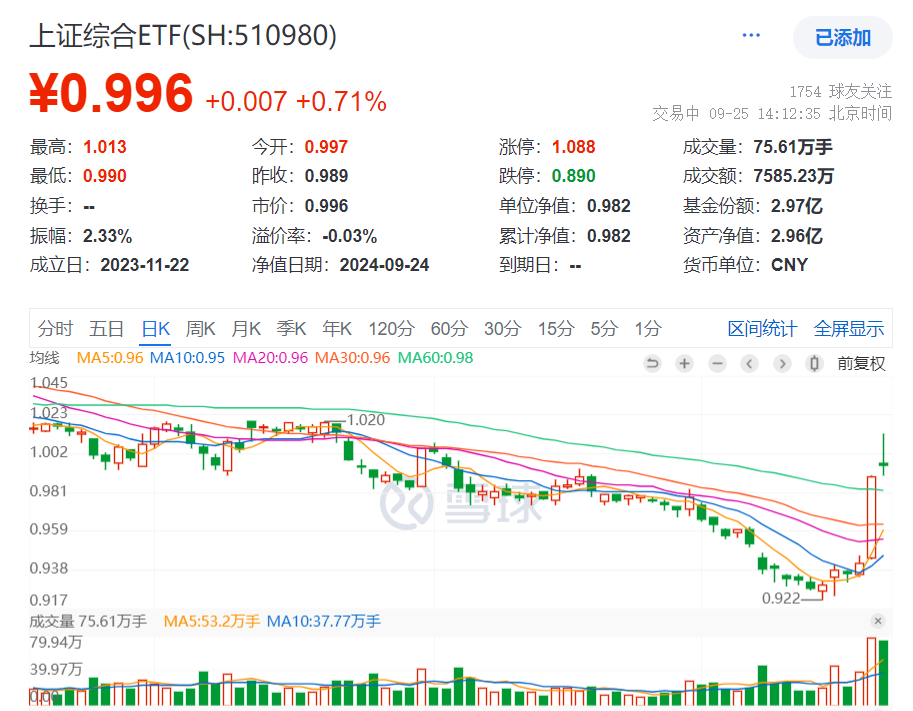Select the 周K chart tab
This screenshot has height=711, width=913.
[x=200, y=328]
